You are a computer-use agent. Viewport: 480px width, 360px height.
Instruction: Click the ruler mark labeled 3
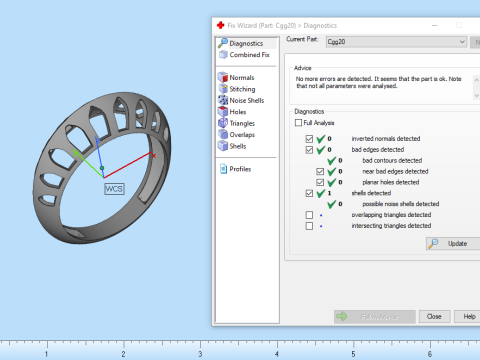[x=200, y=354]
